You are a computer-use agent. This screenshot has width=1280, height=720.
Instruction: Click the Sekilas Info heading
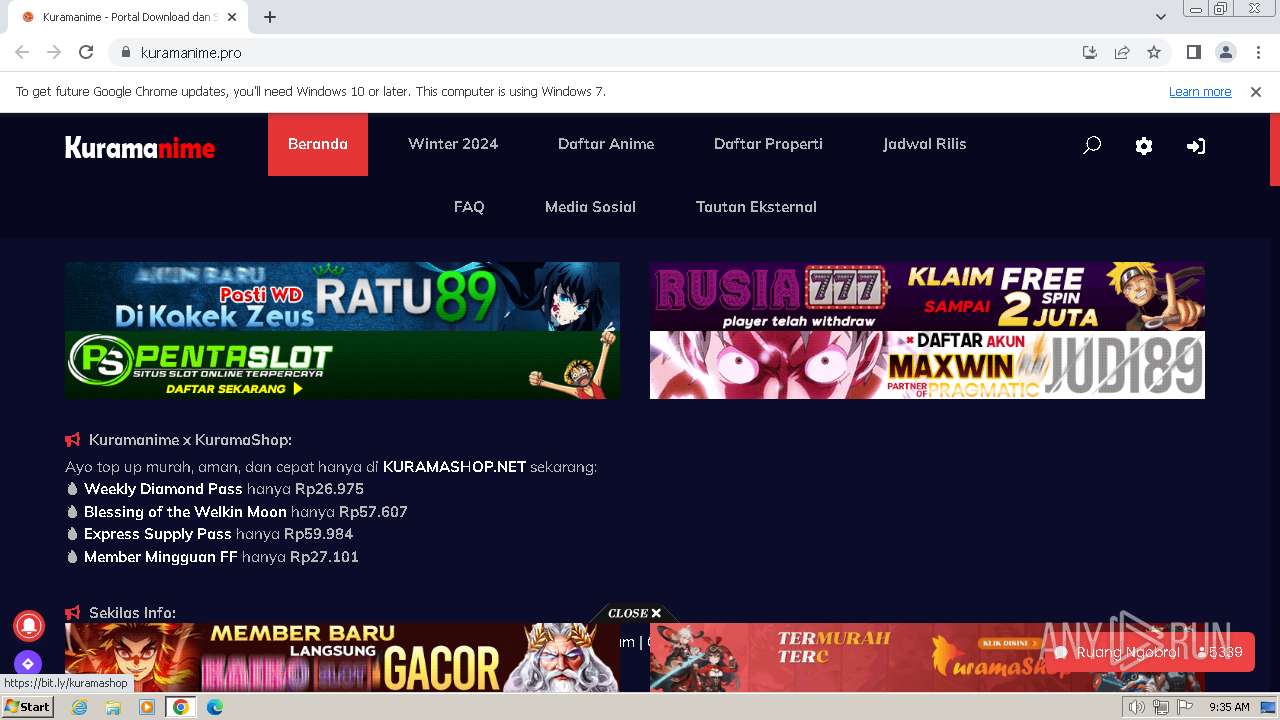pos(132,613)
